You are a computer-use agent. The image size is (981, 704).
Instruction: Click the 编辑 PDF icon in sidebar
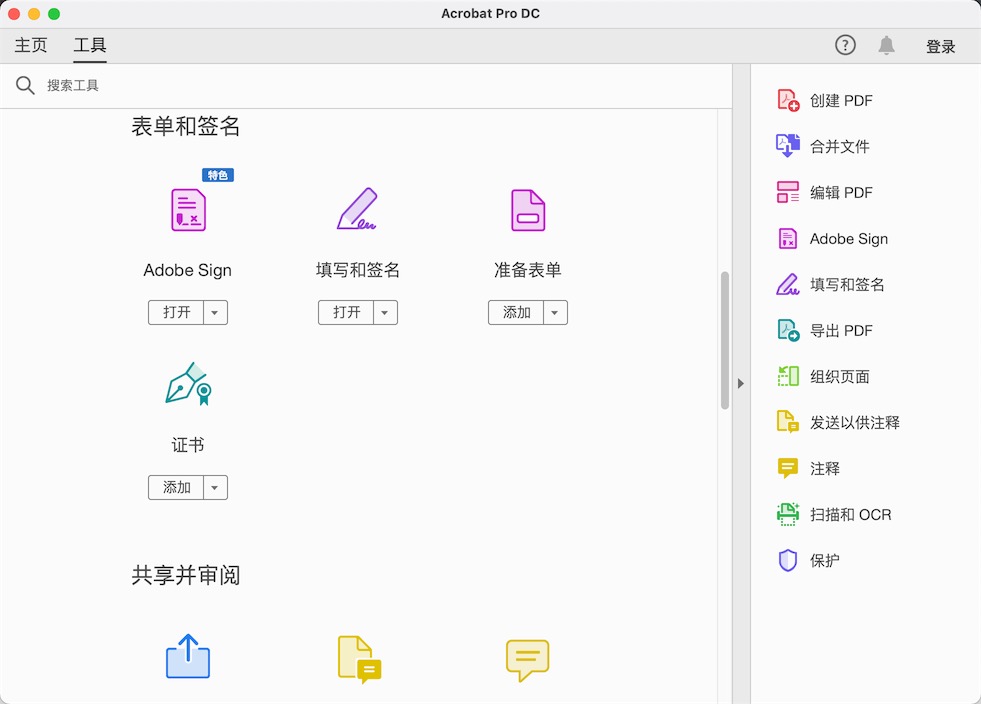click(788, 192)
